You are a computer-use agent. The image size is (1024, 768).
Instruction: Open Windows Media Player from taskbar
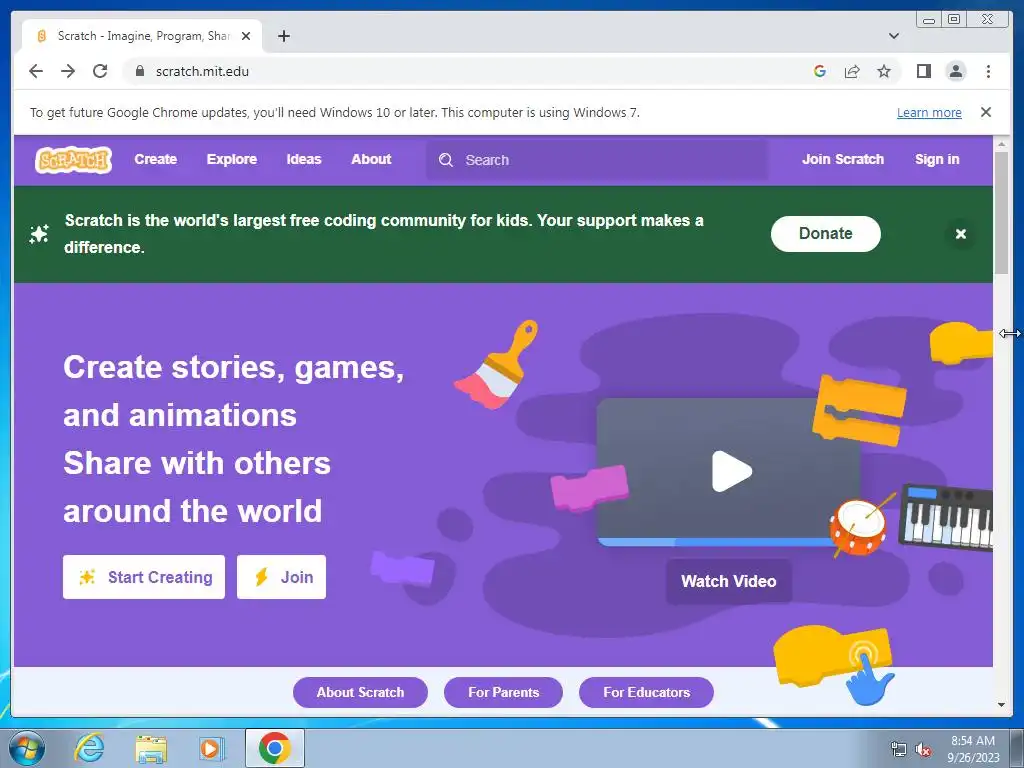coord(211,748)
